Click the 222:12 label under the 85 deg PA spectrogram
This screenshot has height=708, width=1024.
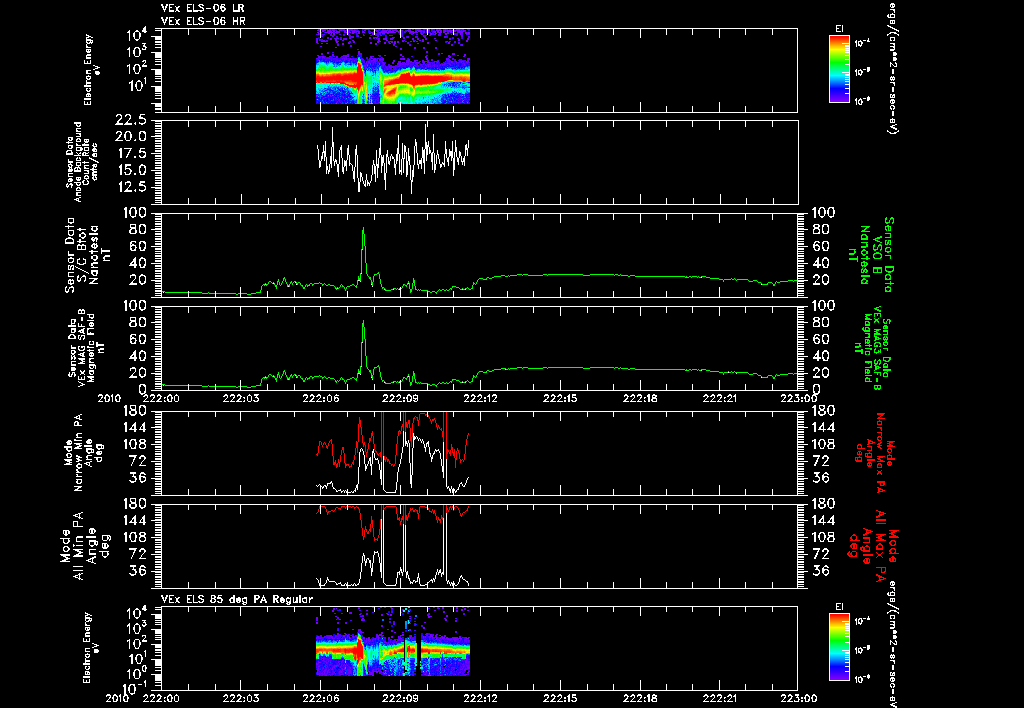(x=480, y=698)
